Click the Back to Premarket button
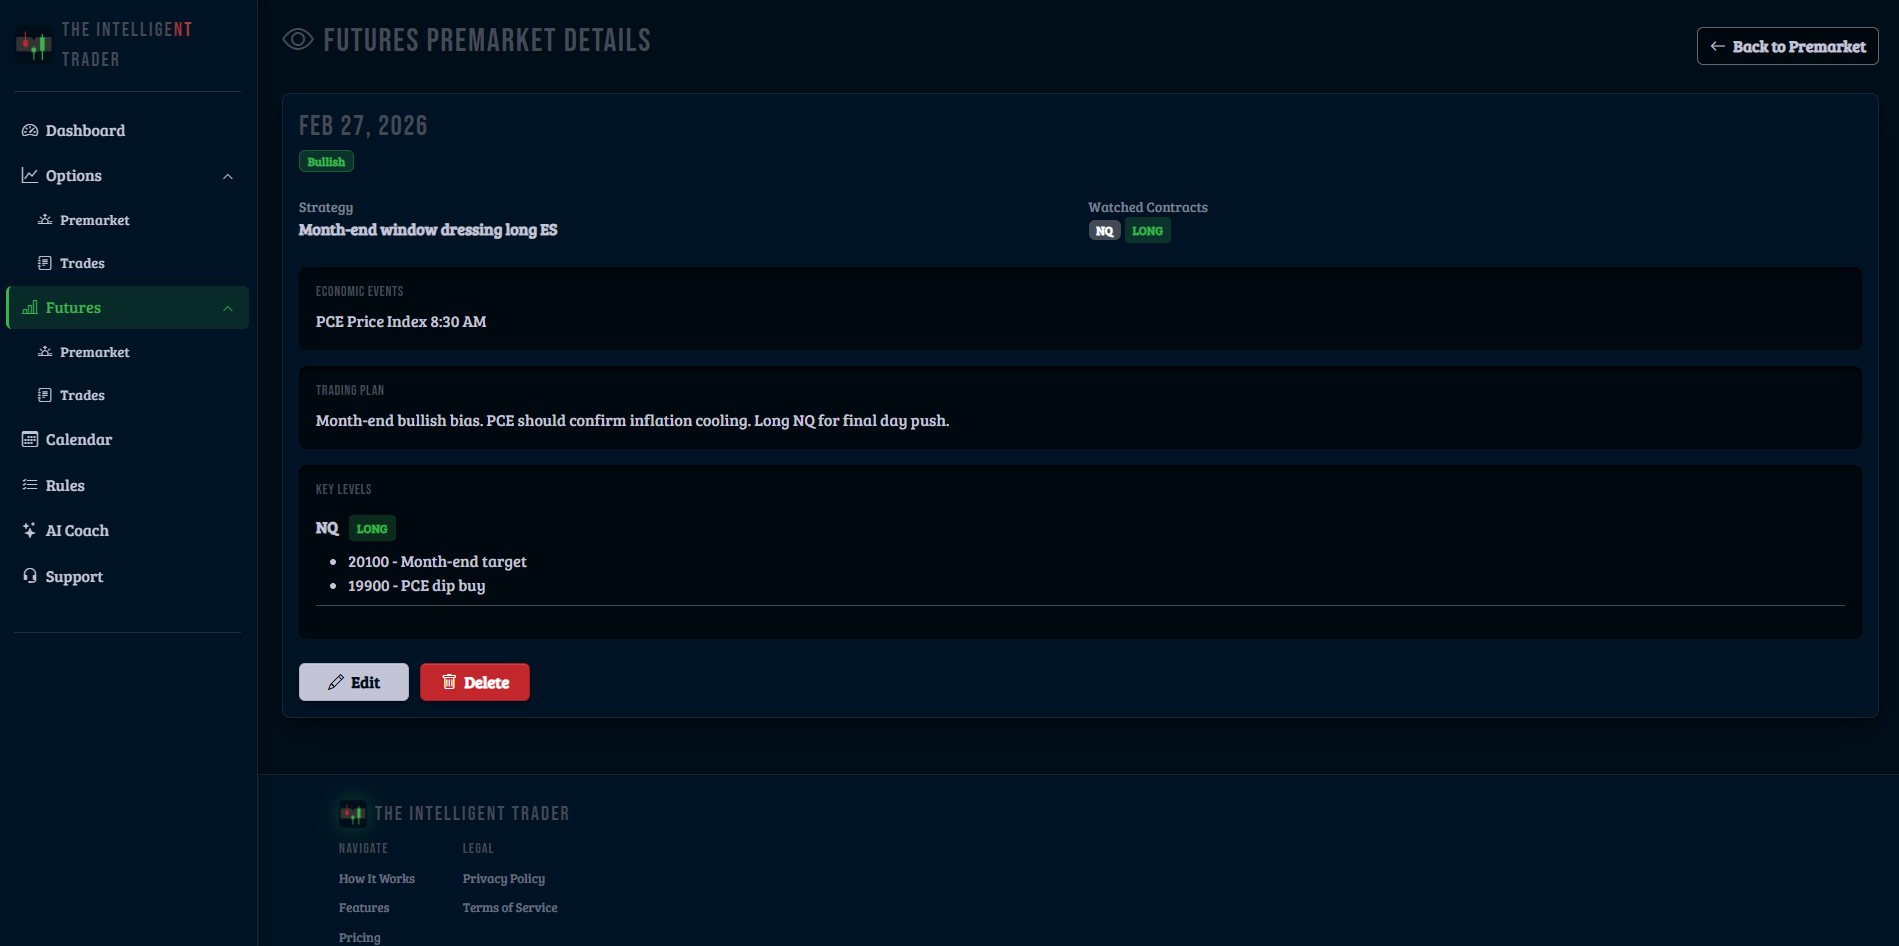Image resolution: width=1899 pixels, height=946 pixels. pyautogui.click(x=1787, y=46)
